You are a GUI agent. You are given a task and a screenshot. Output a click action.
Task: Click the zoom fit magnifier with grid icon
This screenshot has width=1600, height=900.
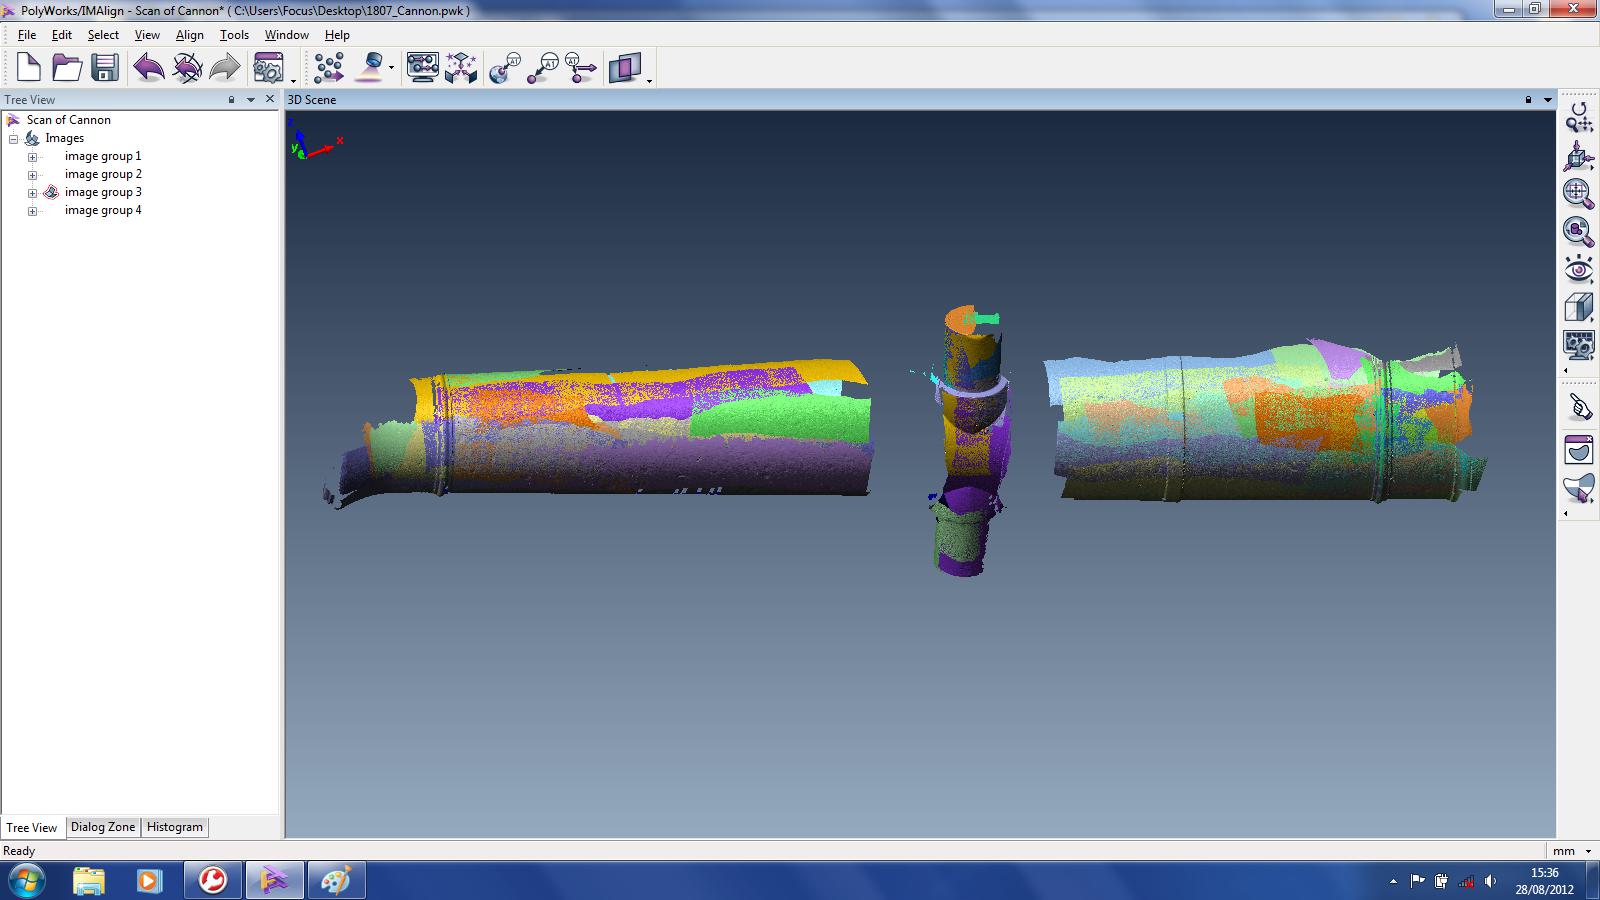tap(1579, 193)
